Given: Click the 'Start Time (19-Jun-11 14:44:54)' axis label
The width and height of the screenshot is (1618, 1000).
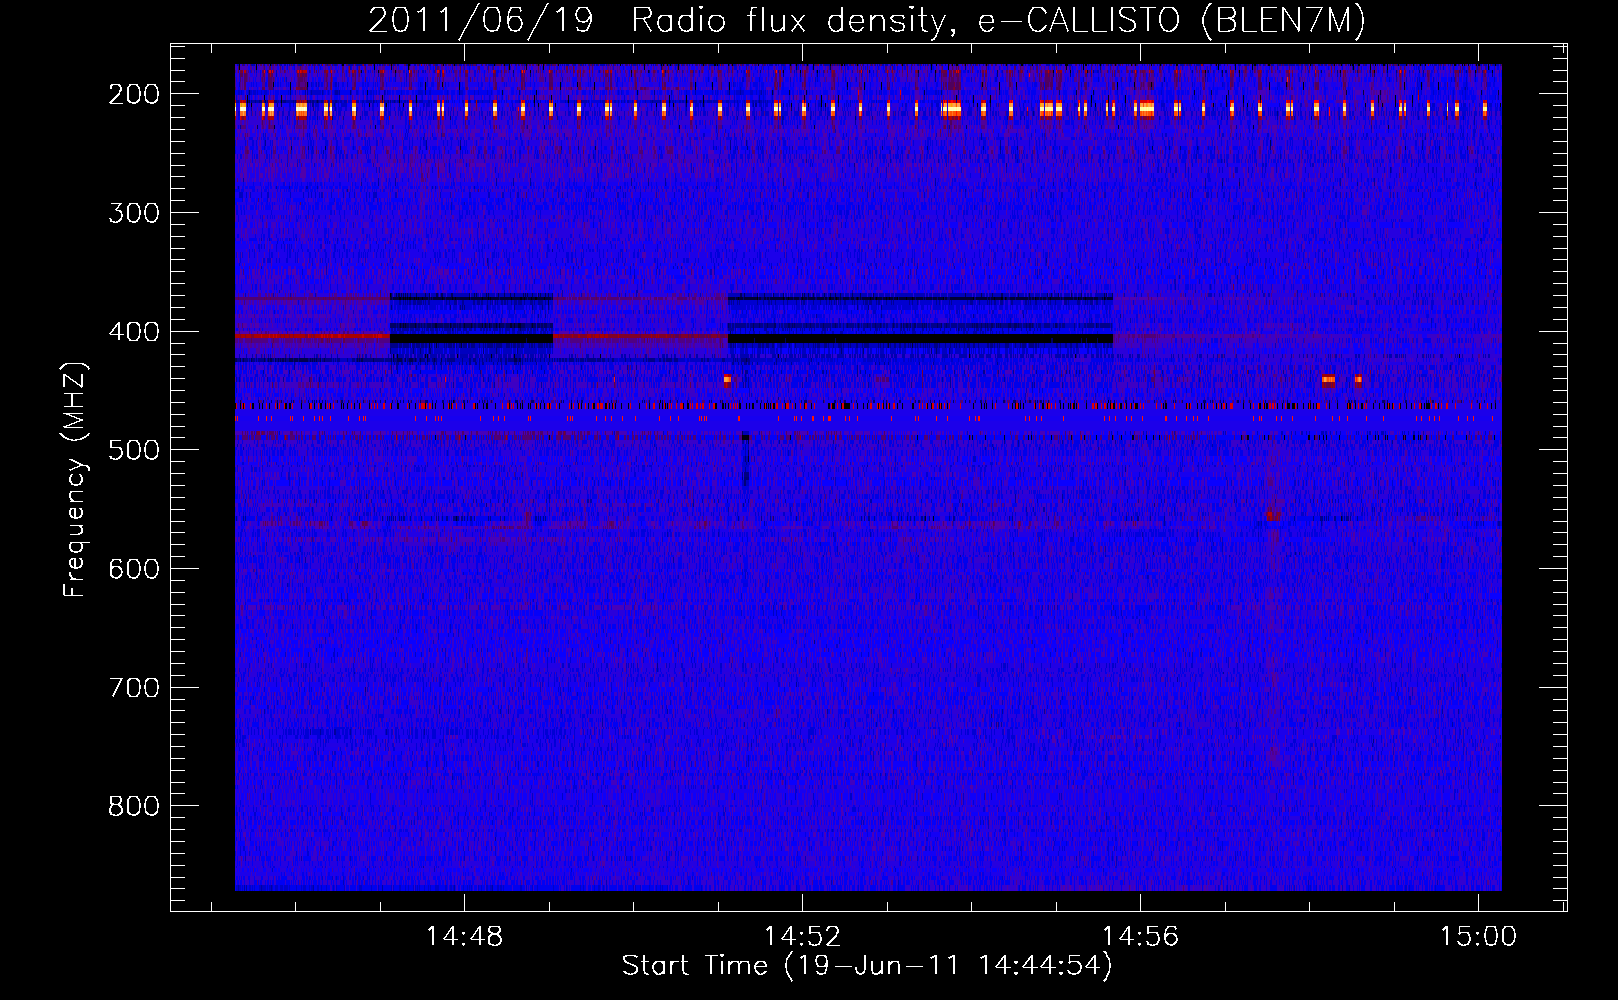Looking at the screenshot, I should (867, 966).
